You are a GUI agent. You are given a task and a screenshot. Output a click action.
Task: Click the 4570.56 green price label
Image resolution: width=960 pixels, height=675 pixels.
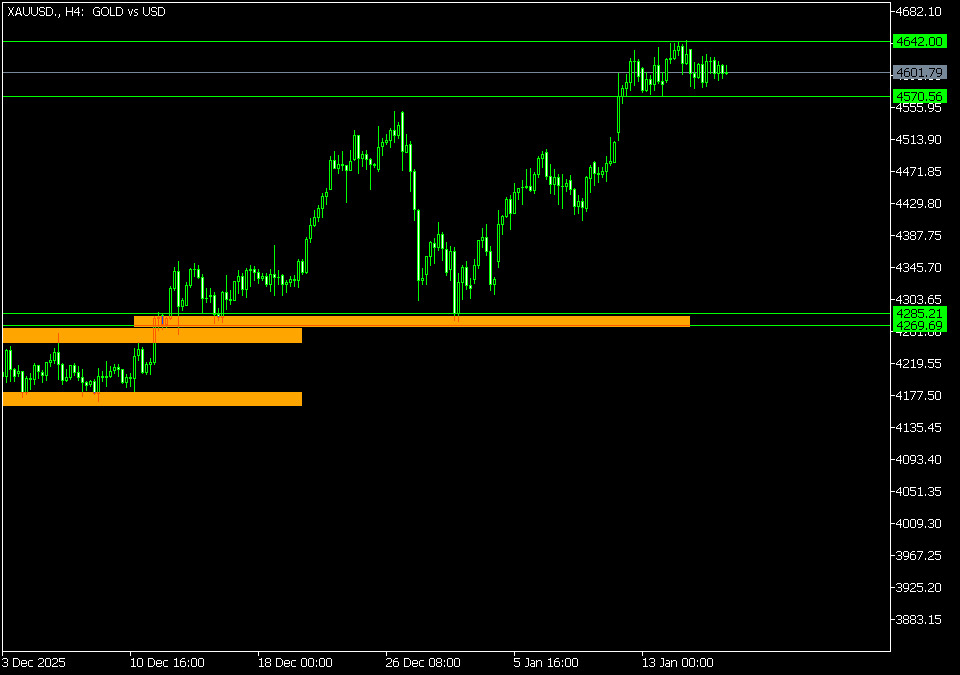[x=919, y=97]
